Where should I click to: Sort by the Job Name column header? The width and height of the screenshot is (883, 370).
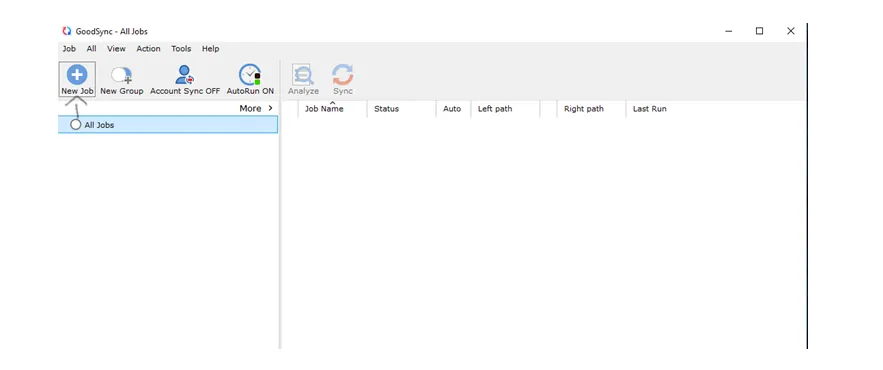[x=332, y=109]
